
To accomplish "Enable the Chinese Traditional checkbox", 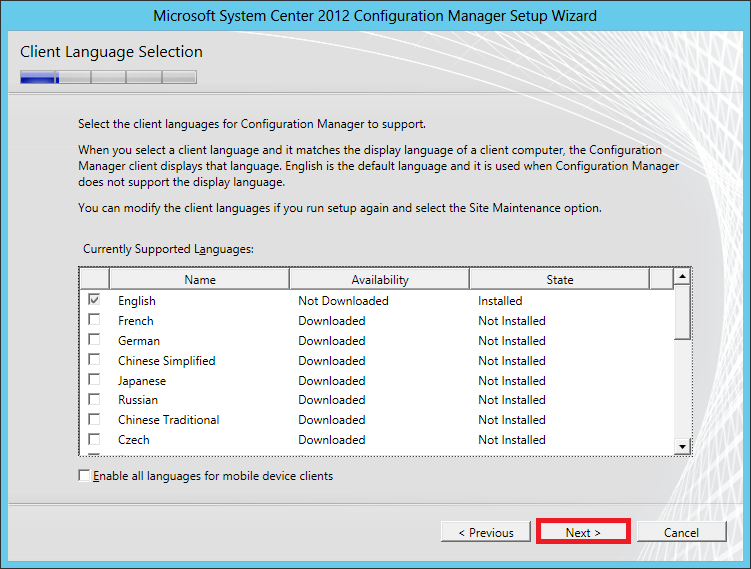I will click(x=94, y=420).
